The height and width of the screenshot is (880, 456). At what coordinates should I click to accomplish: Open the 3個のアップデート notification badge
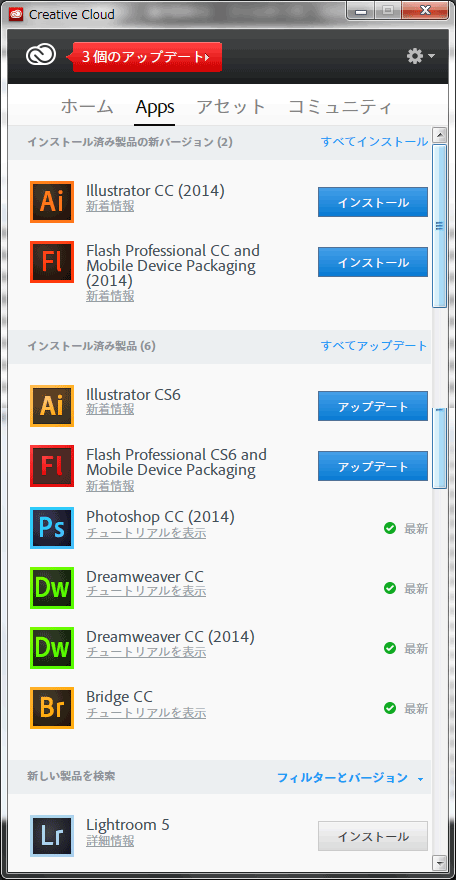tap(145, 57)
